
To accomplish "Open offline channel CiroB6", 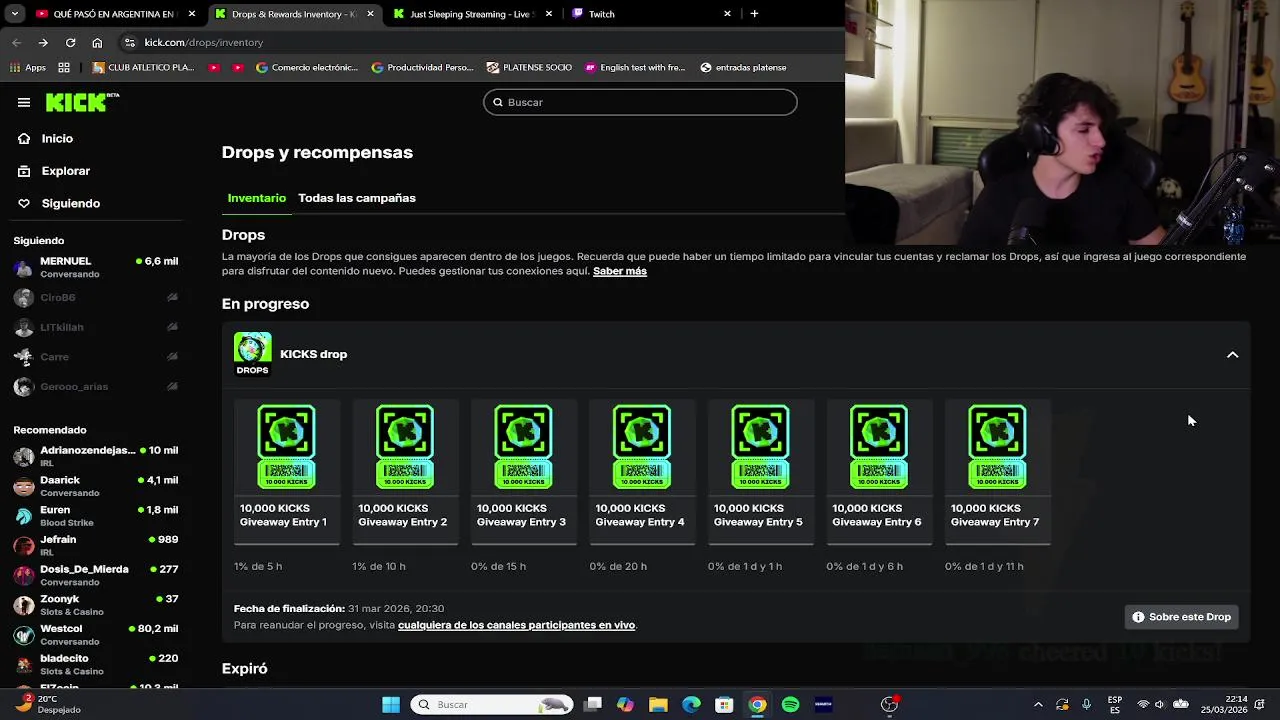I will 96,297.
